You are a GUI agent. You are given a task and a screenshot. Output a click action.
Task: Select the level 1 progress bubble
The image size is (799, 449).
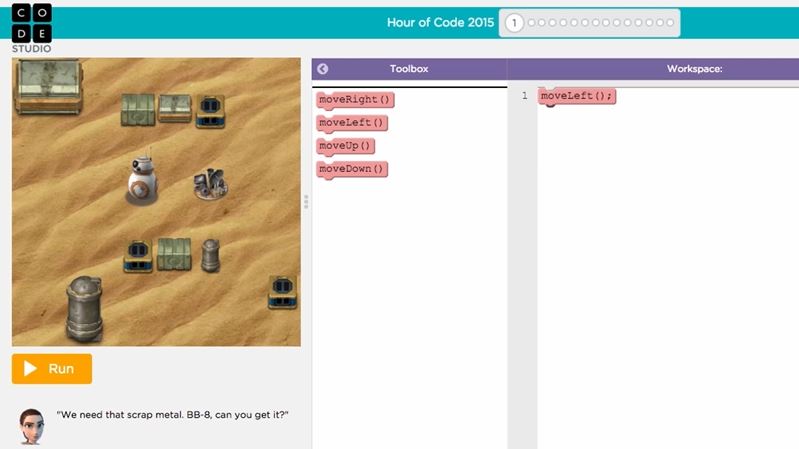click(x=514, y=23)
